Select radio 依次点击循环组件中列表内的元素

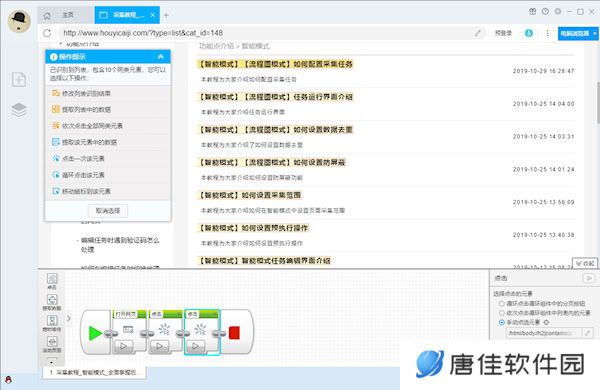(x=502, y=313)
